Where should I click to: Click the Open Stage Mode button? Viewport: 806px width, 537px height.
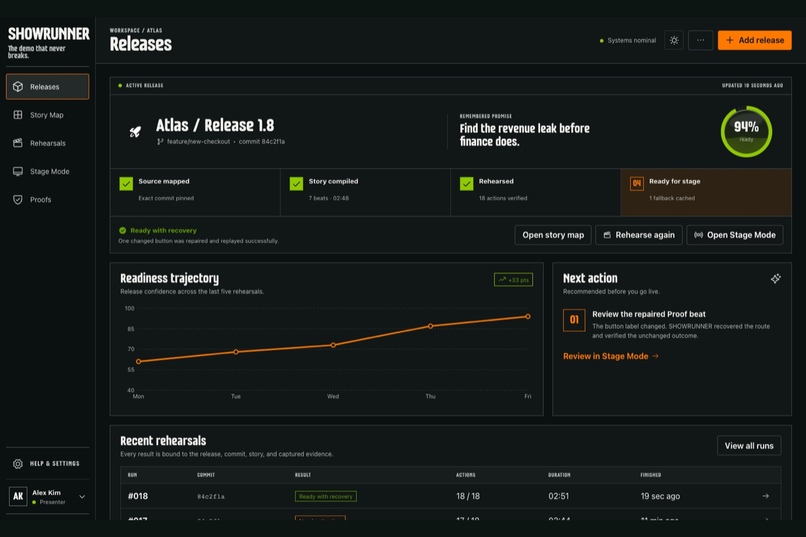(x=735, y=235)
